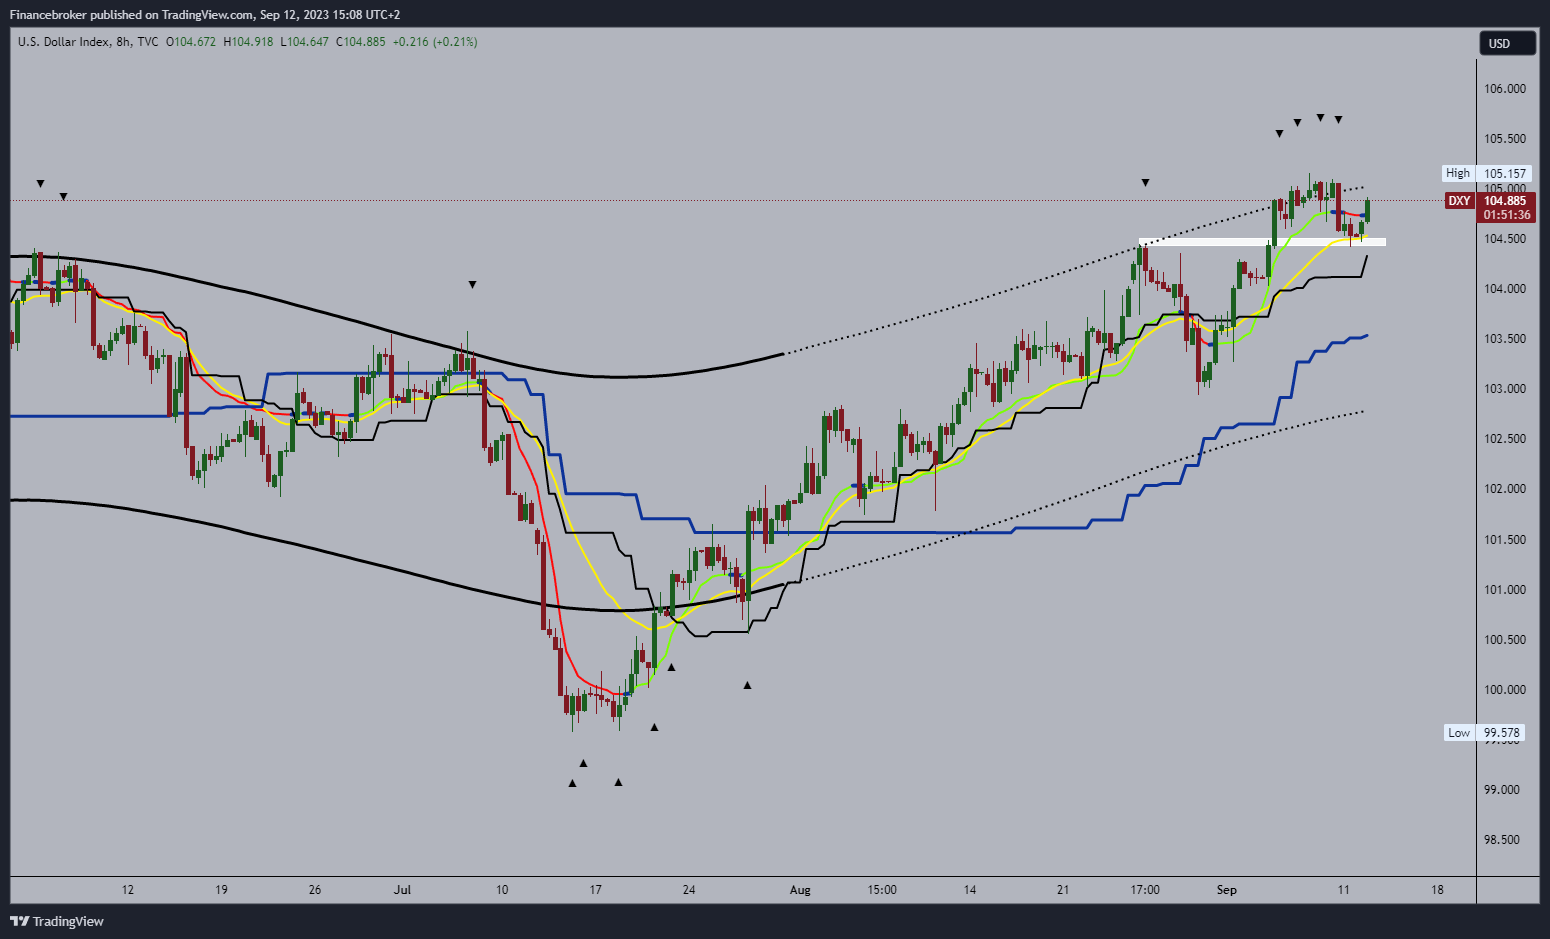Click the countdown timer 01:51:36

pos(1507,215)
